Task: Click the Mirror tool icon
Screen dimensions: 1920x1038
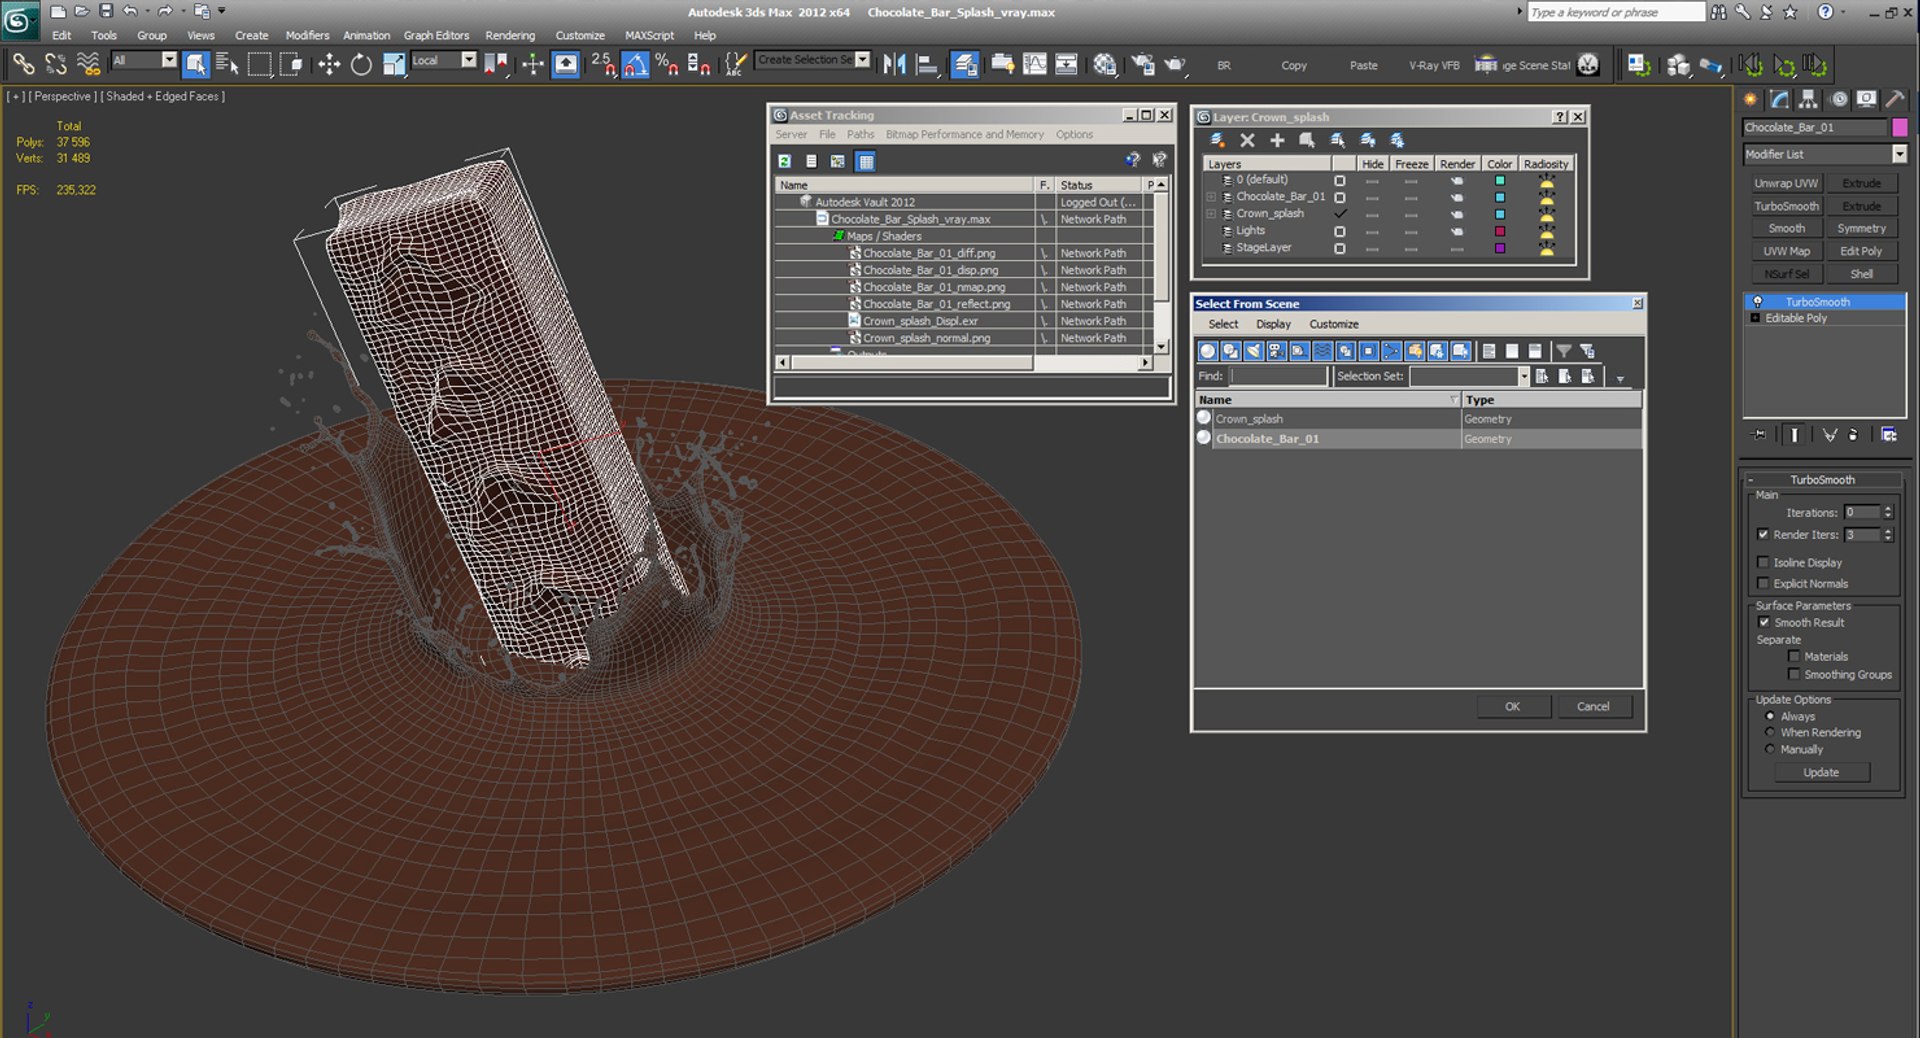Action: click(x=894, y=65)
